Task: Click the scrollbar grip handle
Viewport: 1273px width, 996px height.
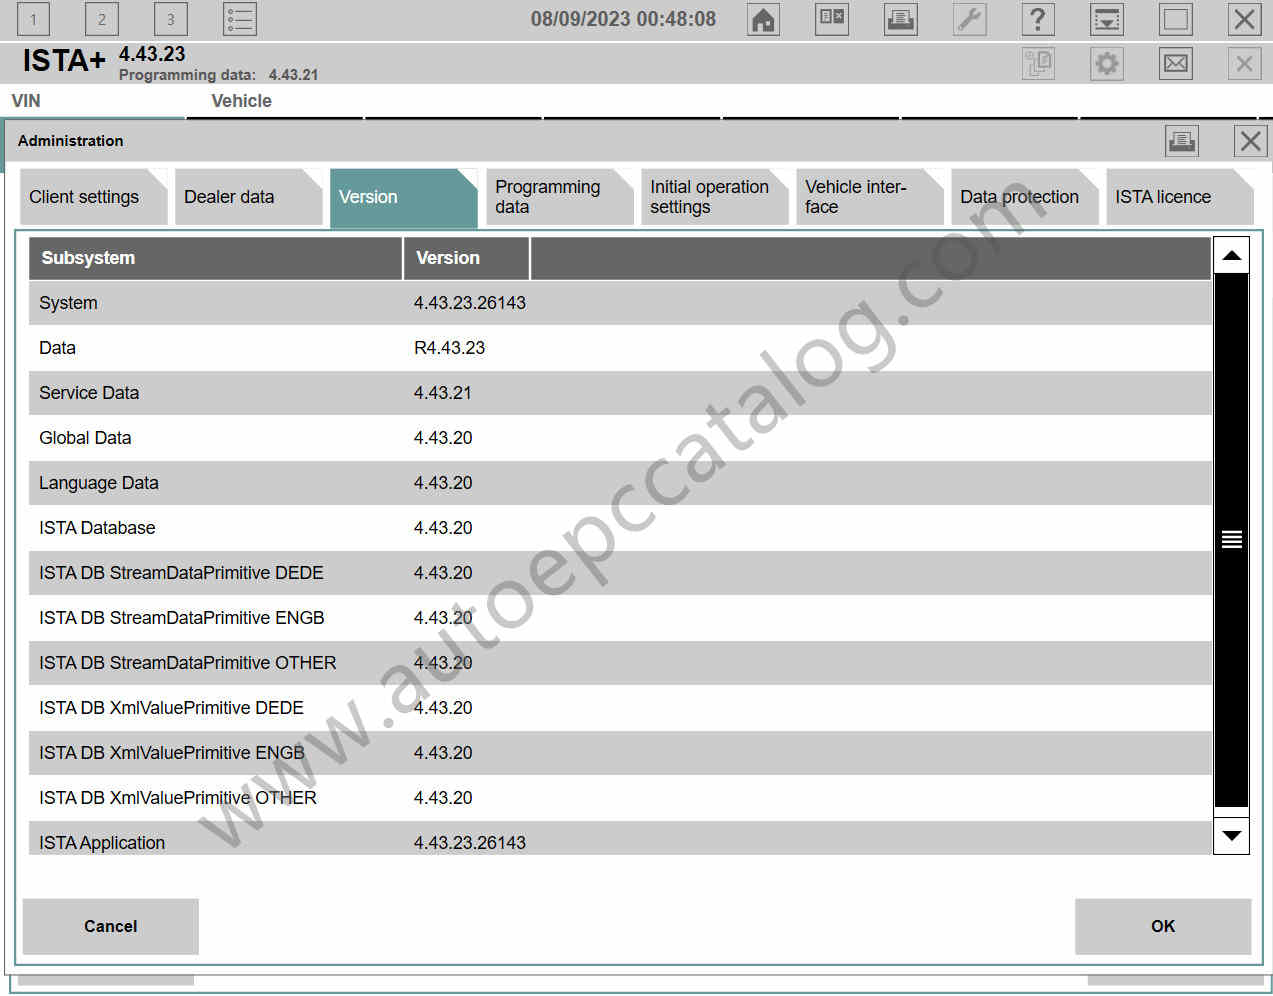Action: [1232, 540]
